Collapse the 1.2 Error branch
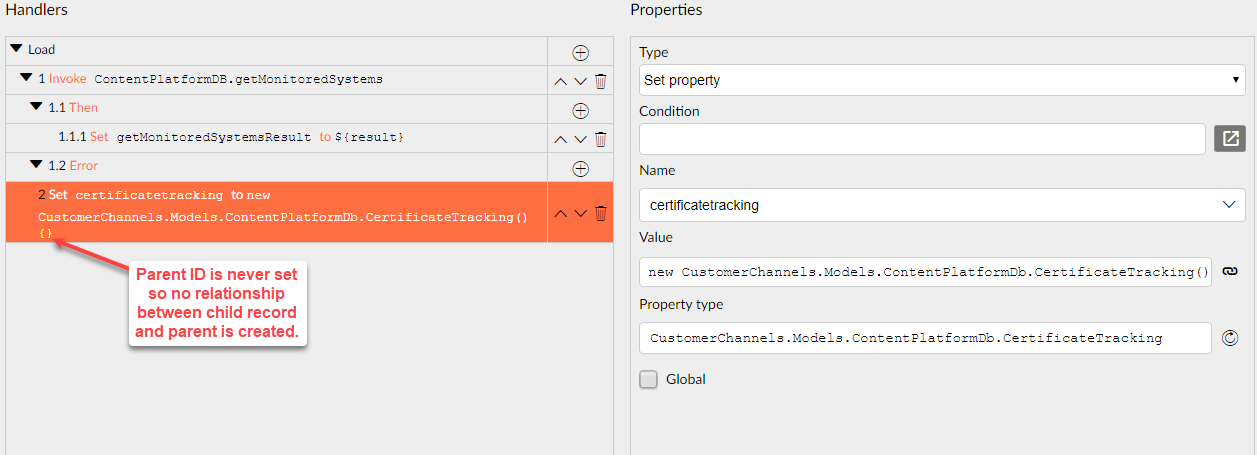 coord(37,164)
